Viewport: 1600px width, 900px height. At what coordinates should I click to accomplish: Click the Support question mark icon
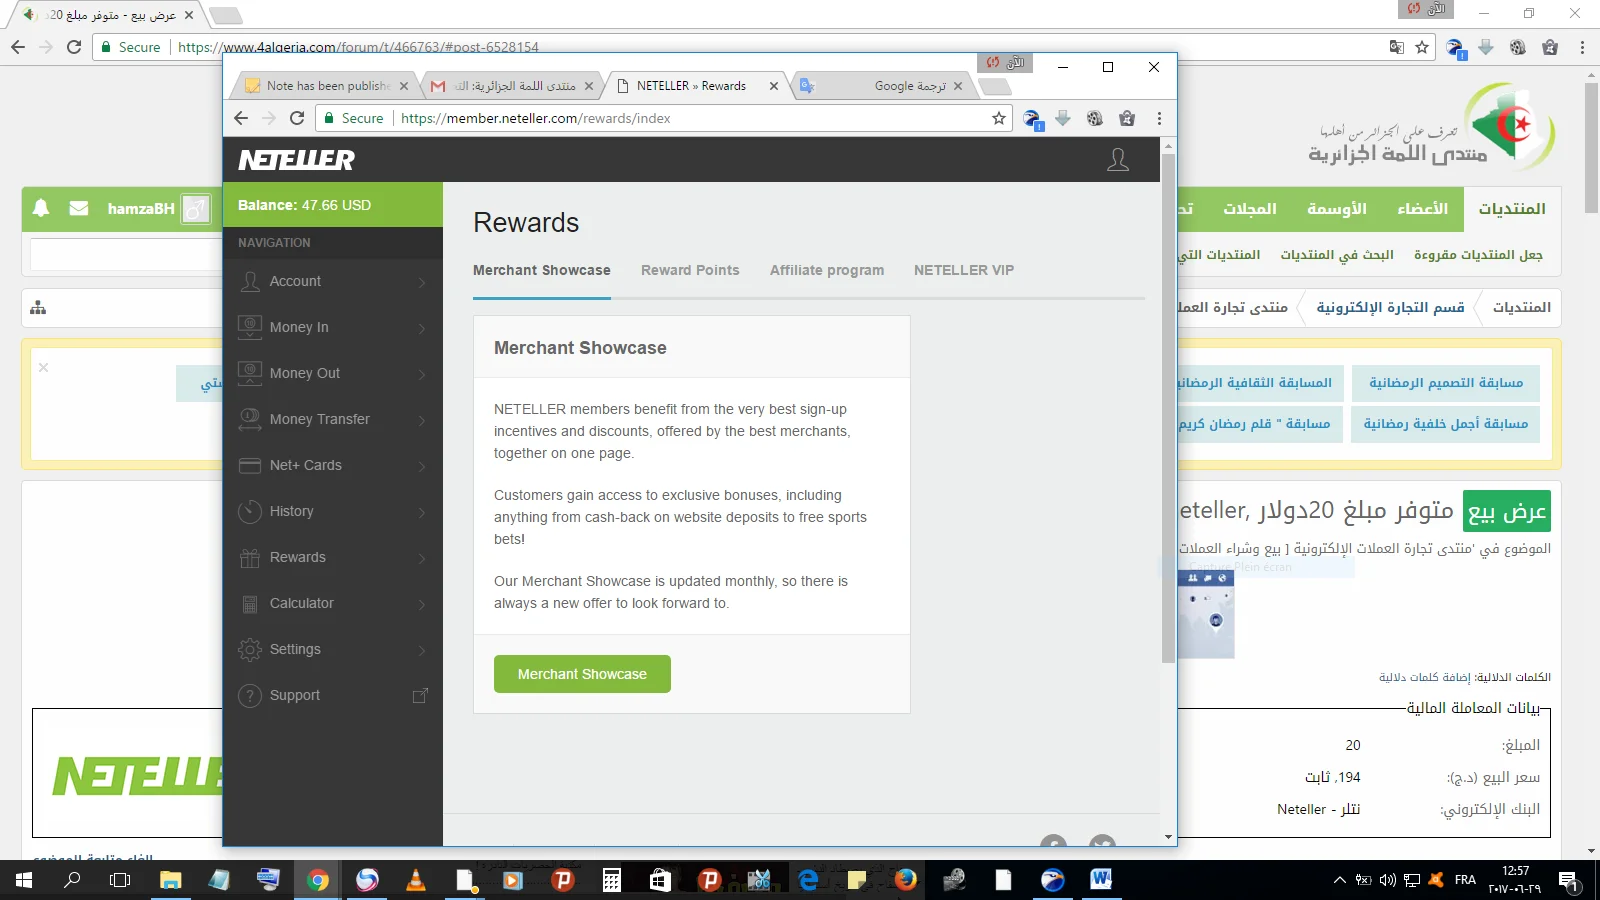(250, 696)
